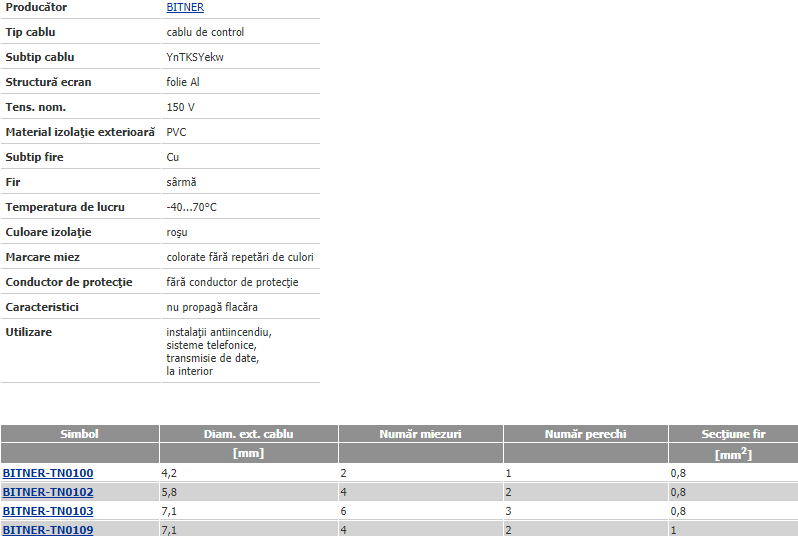The image size is (798, 536).
Task: Select the subtype text 'YnTKSYekw'
Action: click(195, 57)
